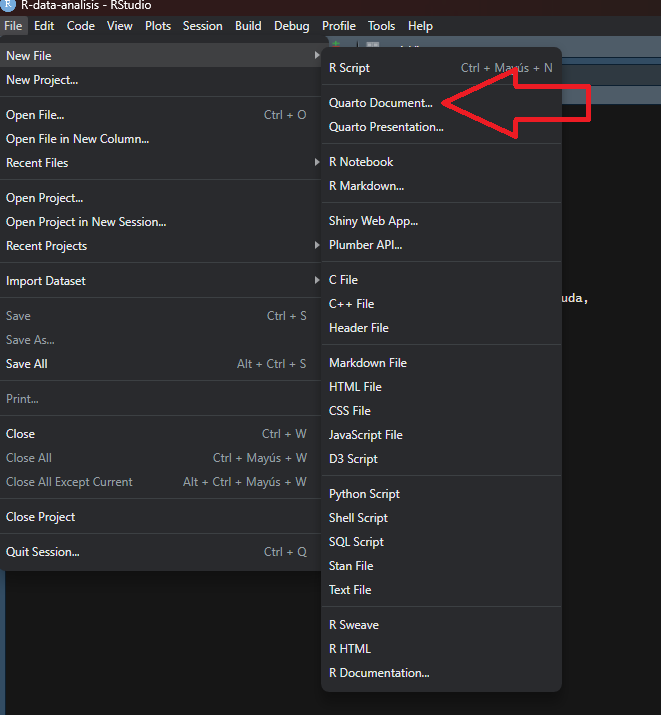Choose SQL Script file type

pos(356,542)
